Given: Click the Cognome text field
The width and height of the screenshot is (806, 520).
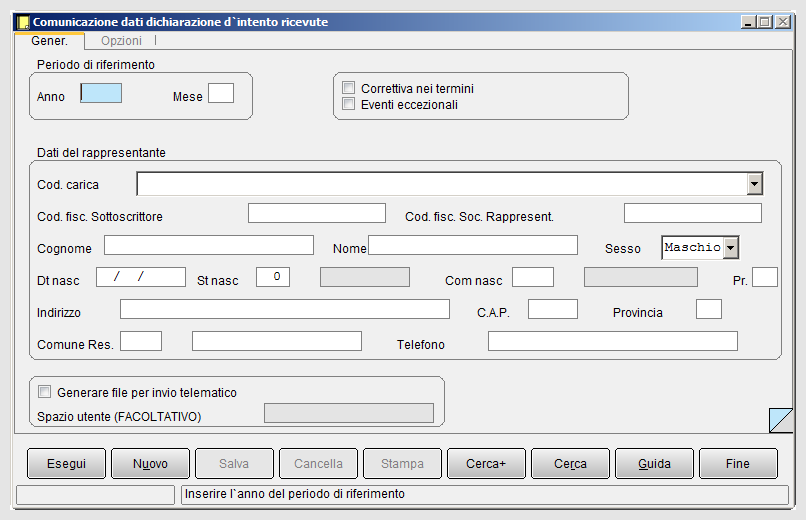Looking at the screenshot, I should click(209, 245).
